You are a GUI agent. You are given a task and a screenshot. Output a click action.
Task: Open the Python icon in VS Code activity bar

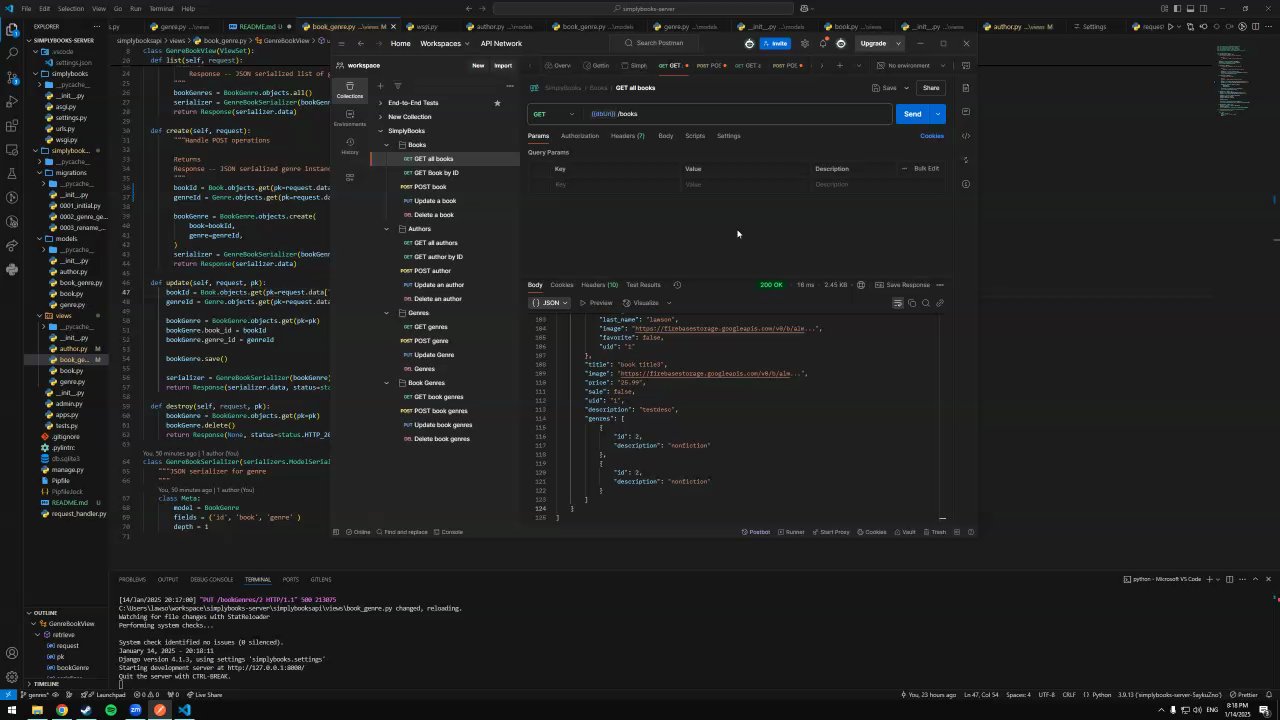[12, 269]
